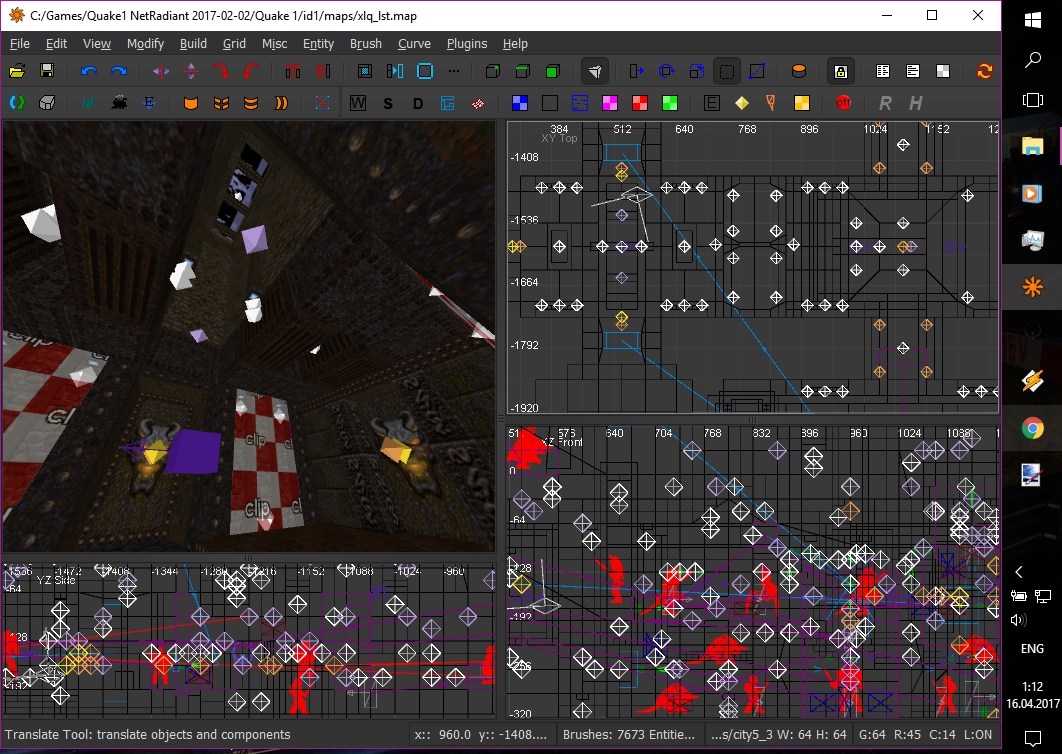Open the taskbar volume control

(x=1018, y=619)
